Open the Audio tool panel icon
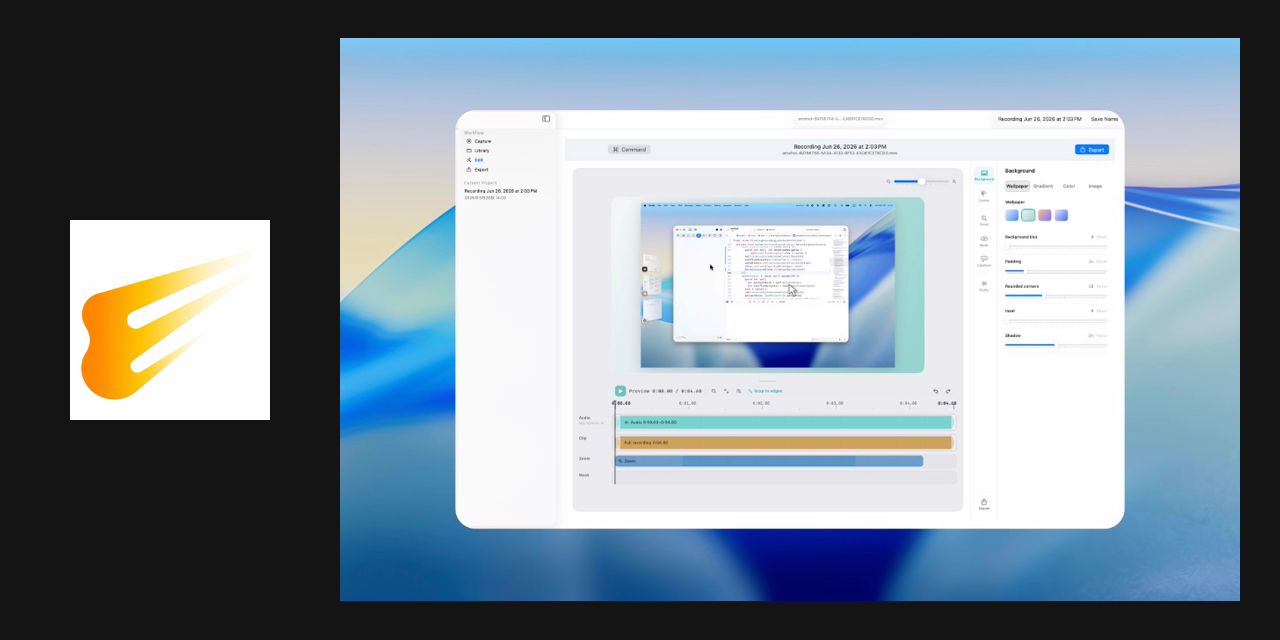The image size is (1280, 640). point(984,285)
